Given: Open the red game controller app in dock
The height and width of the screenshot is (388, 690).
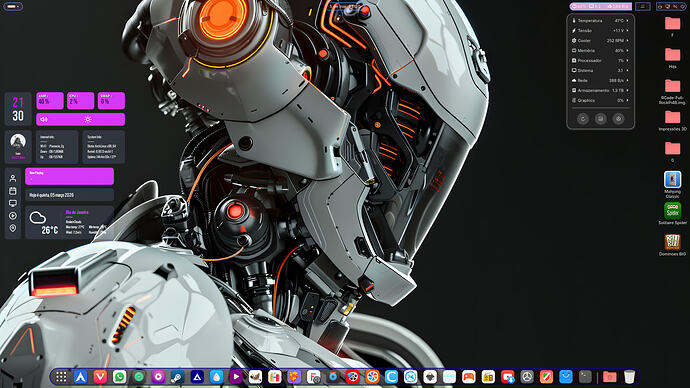Looking at the screenshot, I should coord(469,377).
